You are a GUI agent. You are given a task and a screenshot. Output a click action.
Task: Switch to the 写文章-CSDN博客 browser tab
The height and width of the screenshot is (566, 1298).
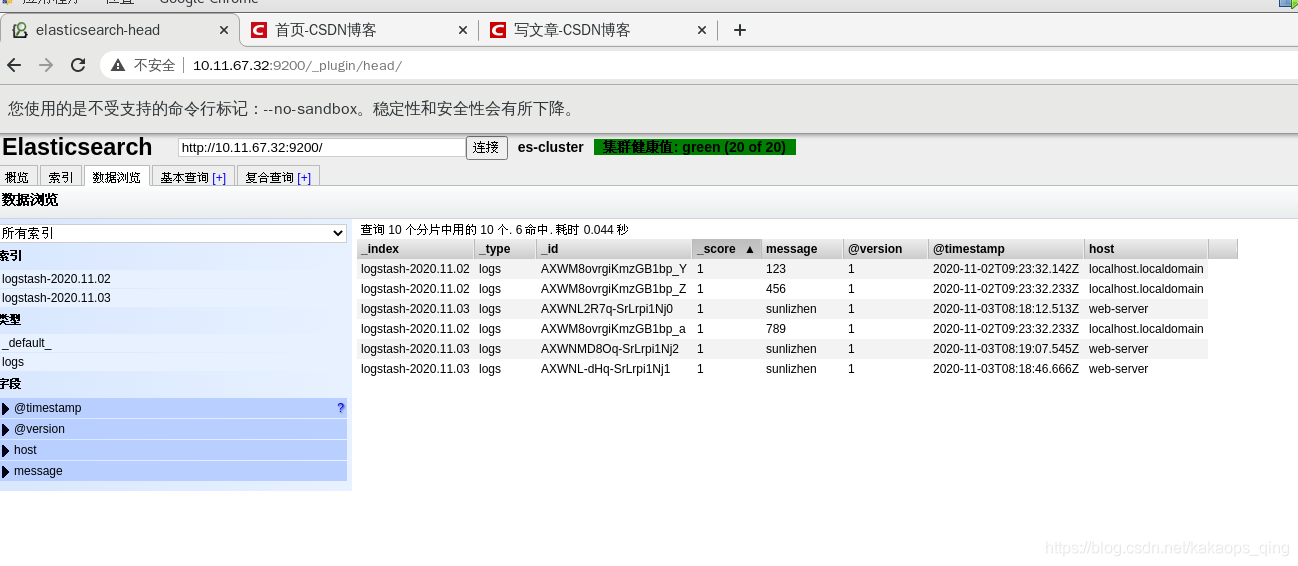(598, 30)
